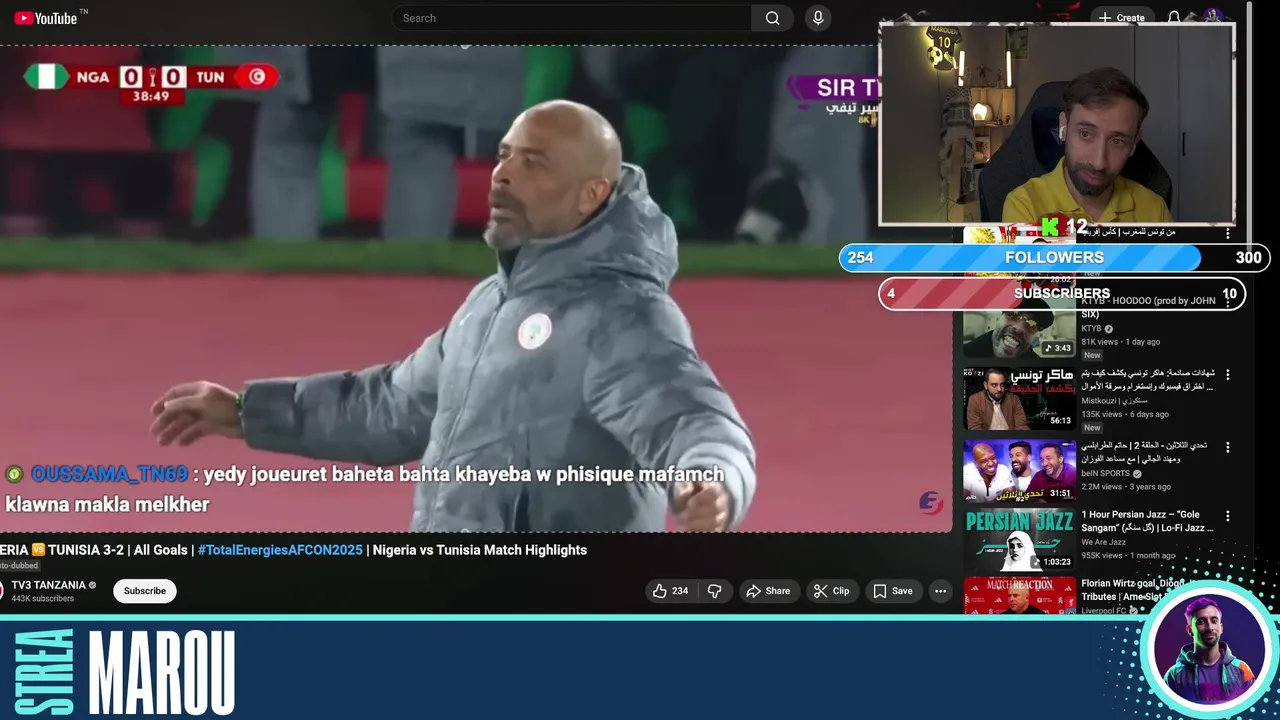1280x720 pixels.
Task: Click the streamer avatar in the overlay
Action: click(1209, 650)
